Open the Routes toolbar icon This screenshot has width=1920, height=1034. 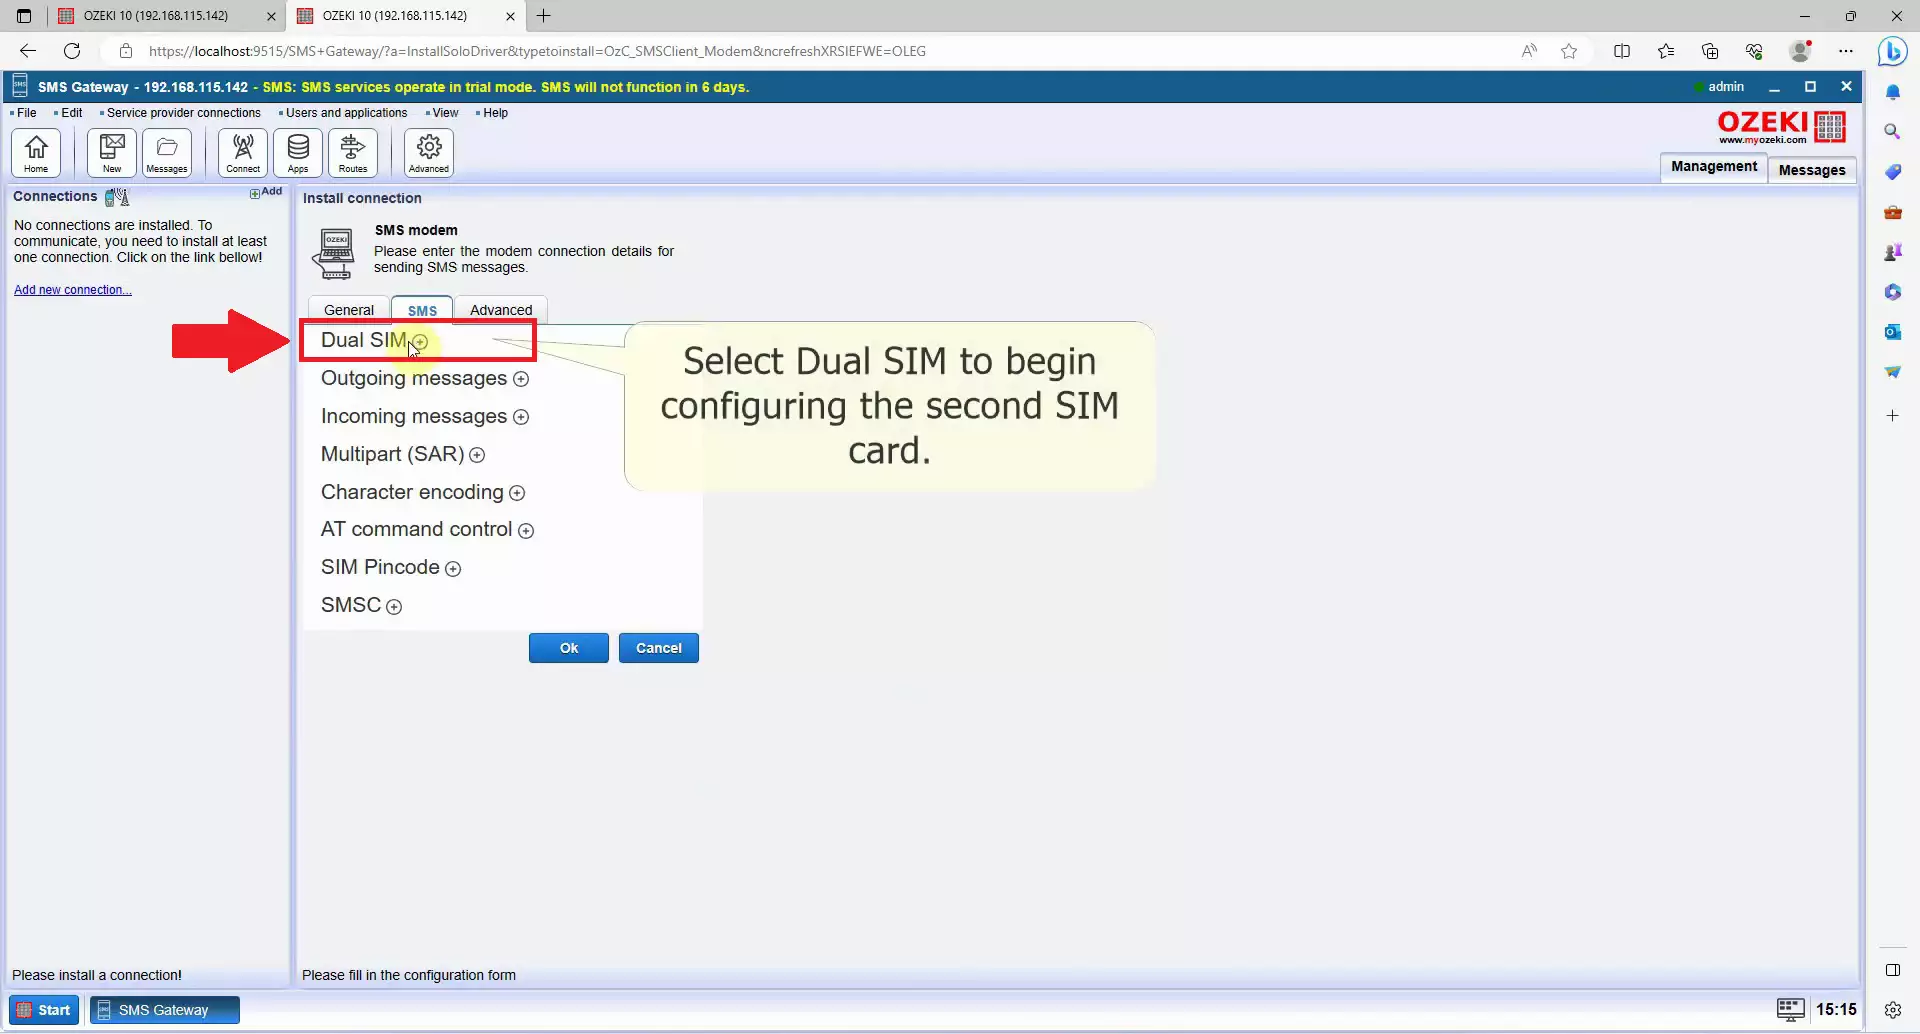353,153
